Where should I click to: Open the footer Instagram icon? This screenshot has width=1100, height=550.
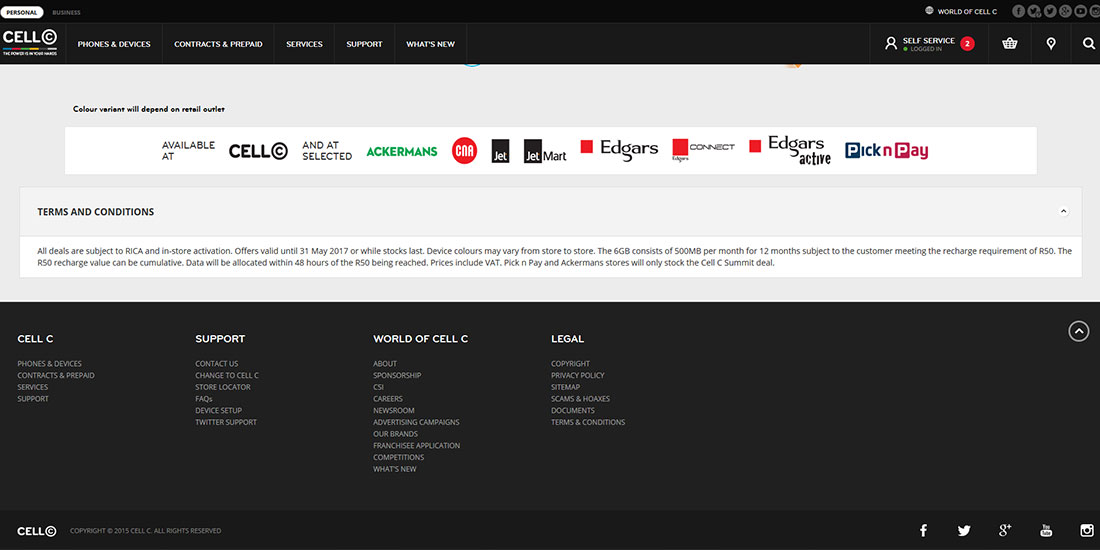point(1087,530)
